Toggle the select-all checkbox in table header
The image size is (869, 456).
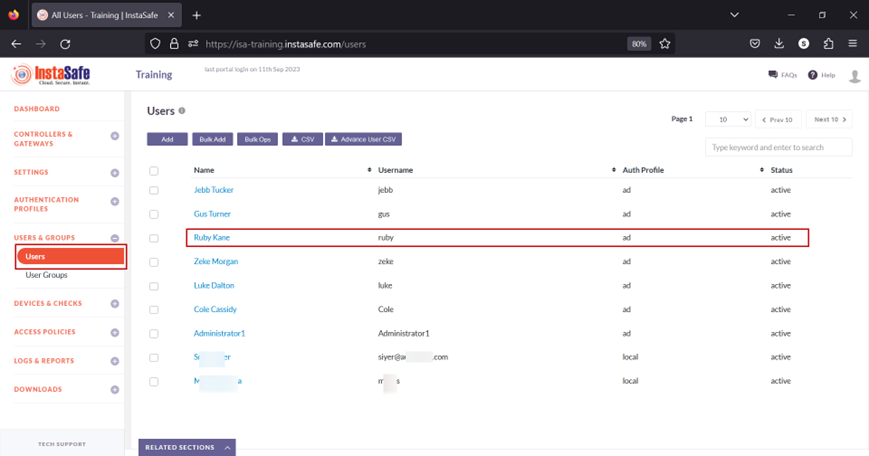pos(154,171)
